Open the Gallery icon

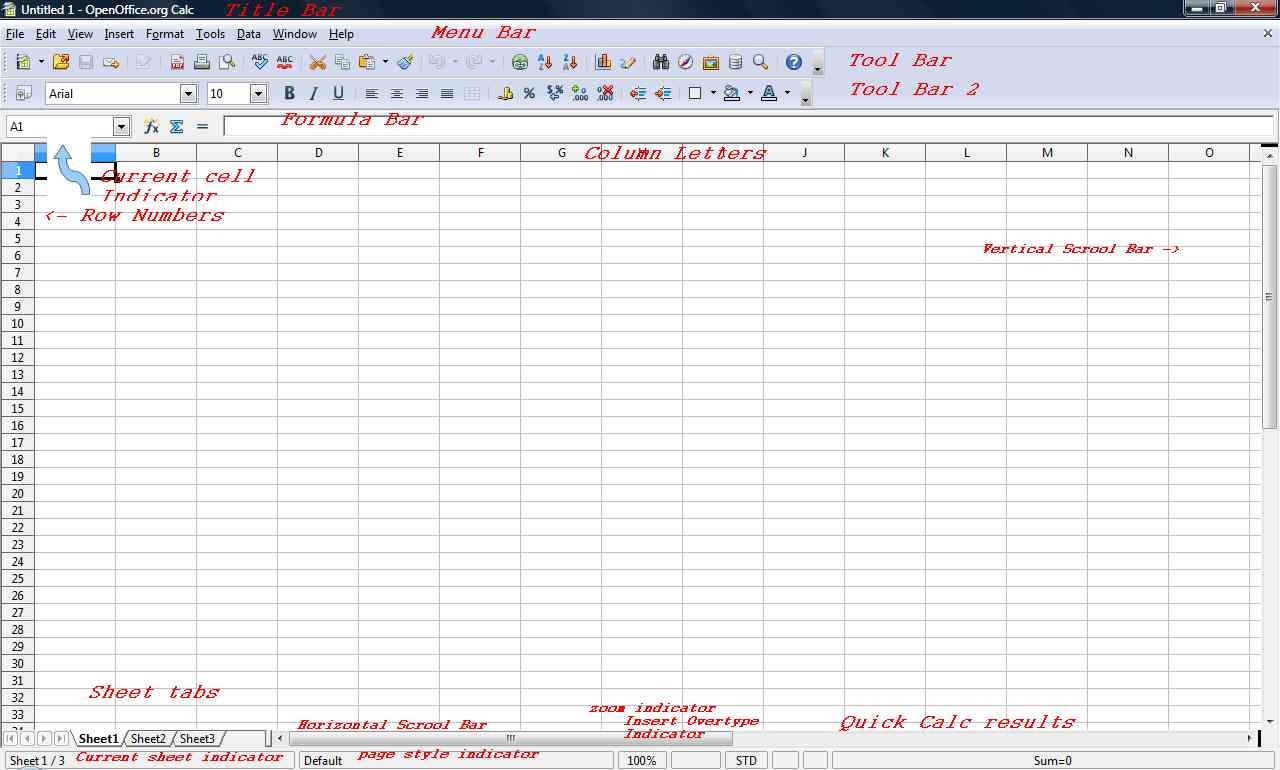pos(711,62)
